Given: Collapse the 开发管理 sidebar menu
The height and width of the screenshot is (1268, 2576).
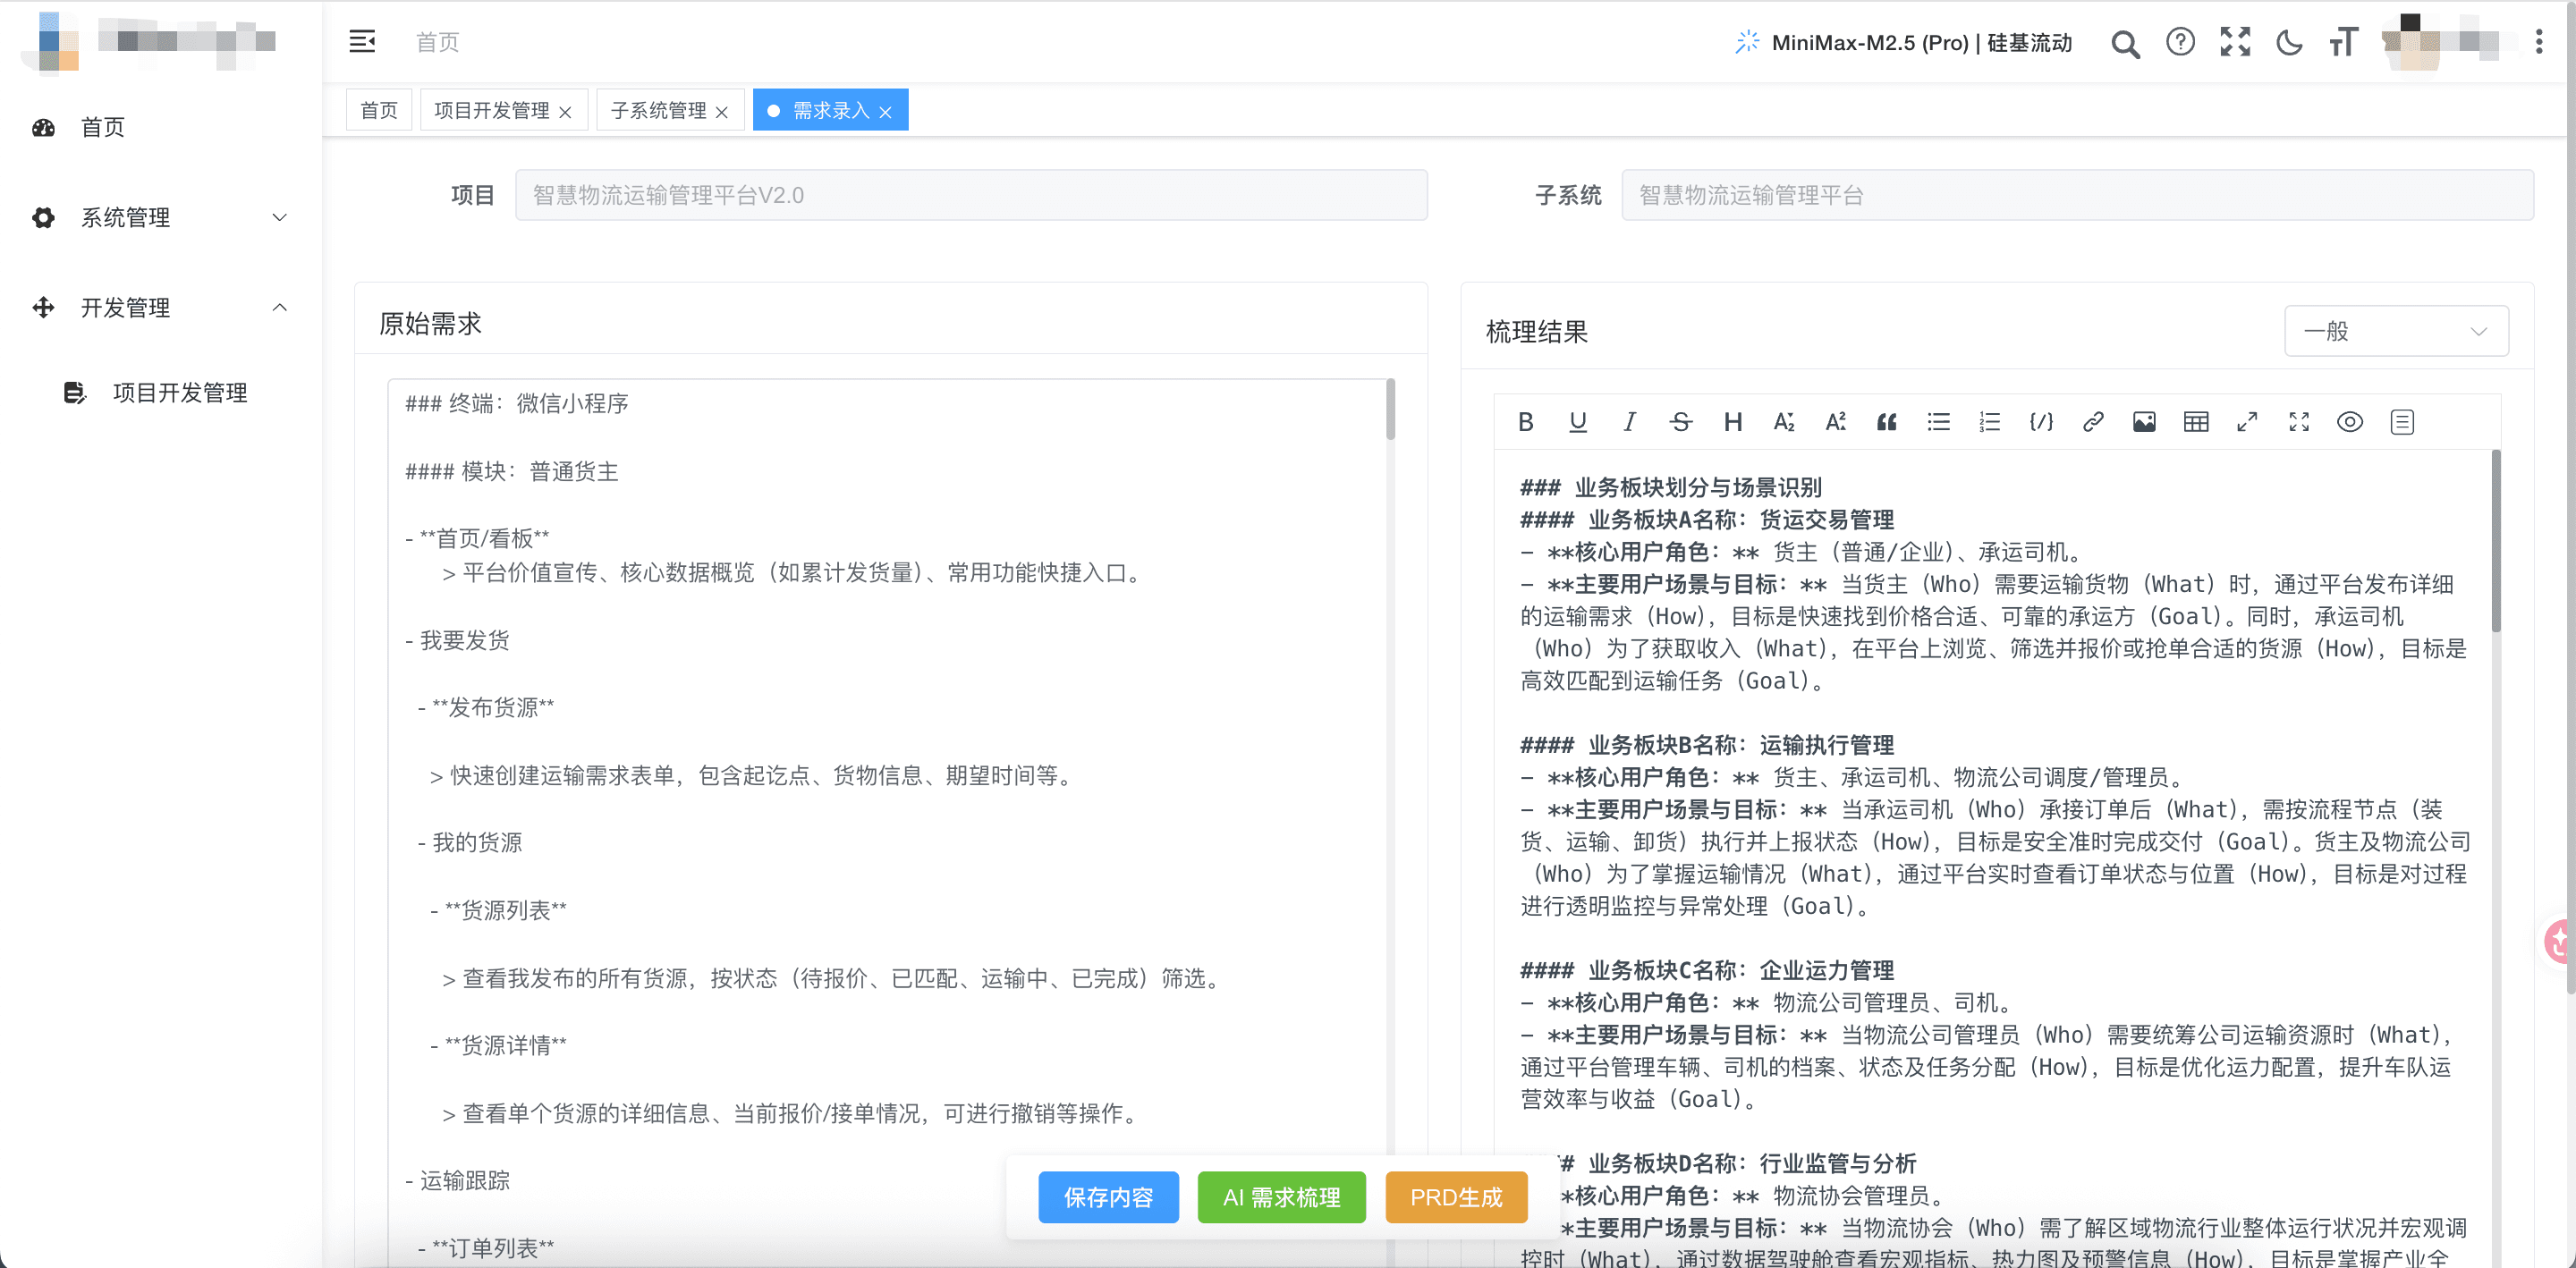Looking at the screenshot, I should click(x=160, y=307).
